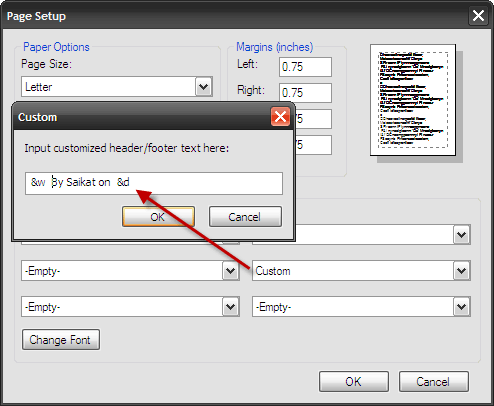
Task: Close the Page Setup window
Action: click(478, 16)
